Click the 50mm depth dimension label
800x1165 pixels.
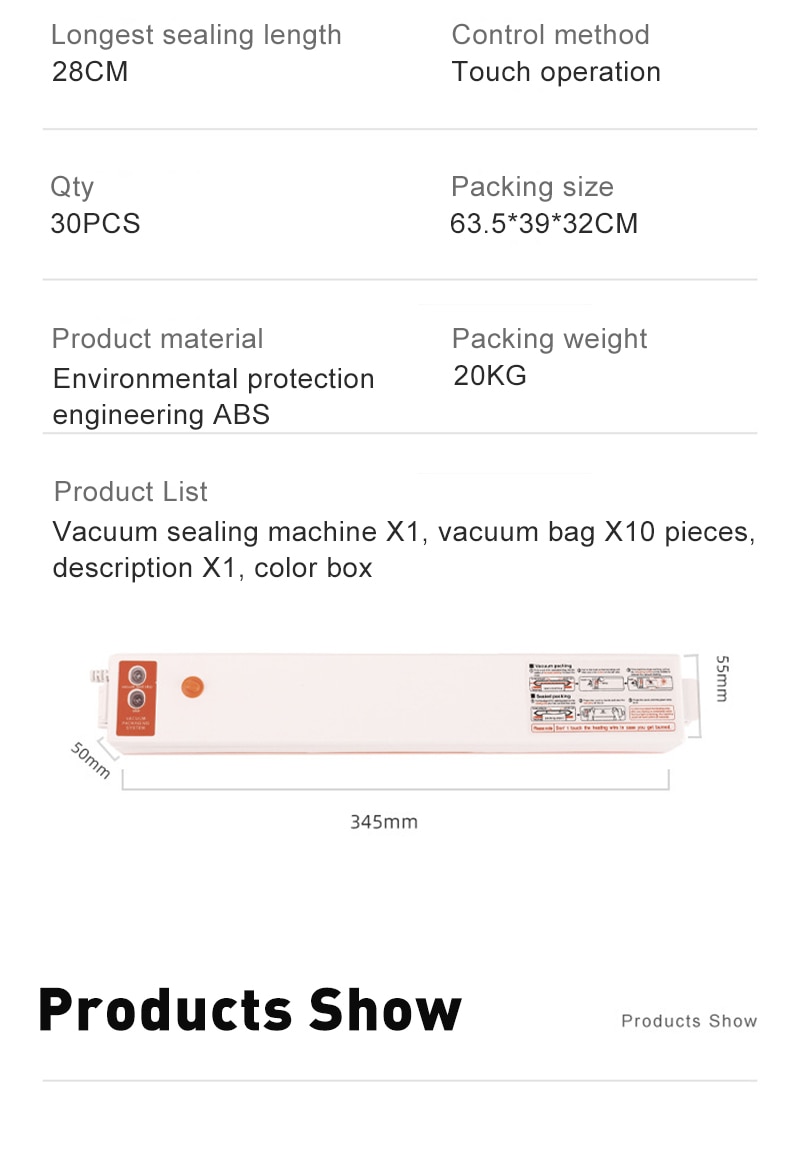point(91,760)
